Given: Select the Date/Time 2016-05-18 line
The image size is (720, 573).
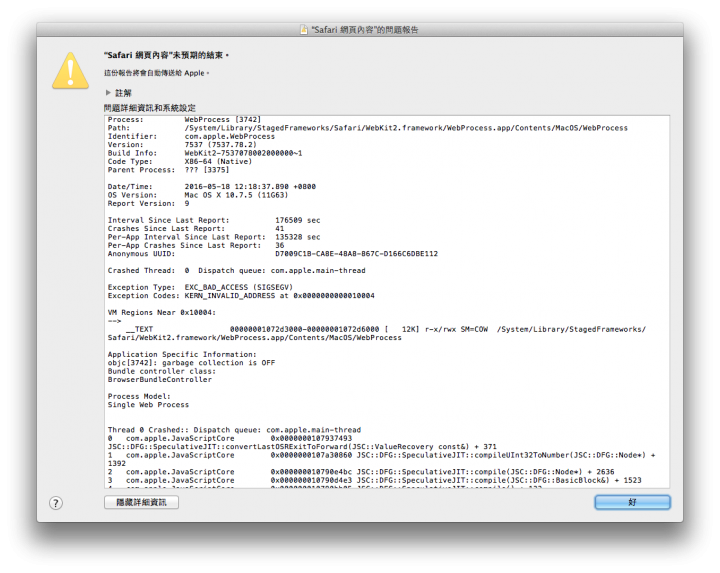Looking at the screenshot, I should coord(212,187).
